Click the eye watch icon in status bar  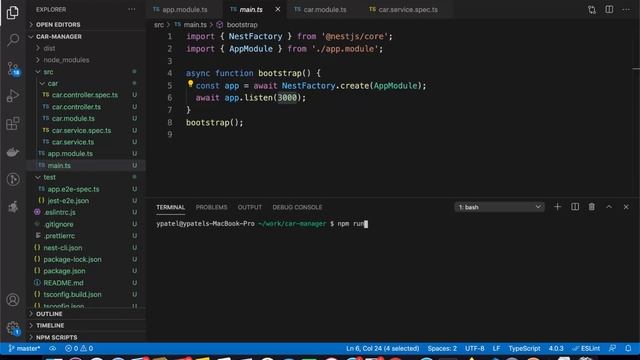(53, 349)
